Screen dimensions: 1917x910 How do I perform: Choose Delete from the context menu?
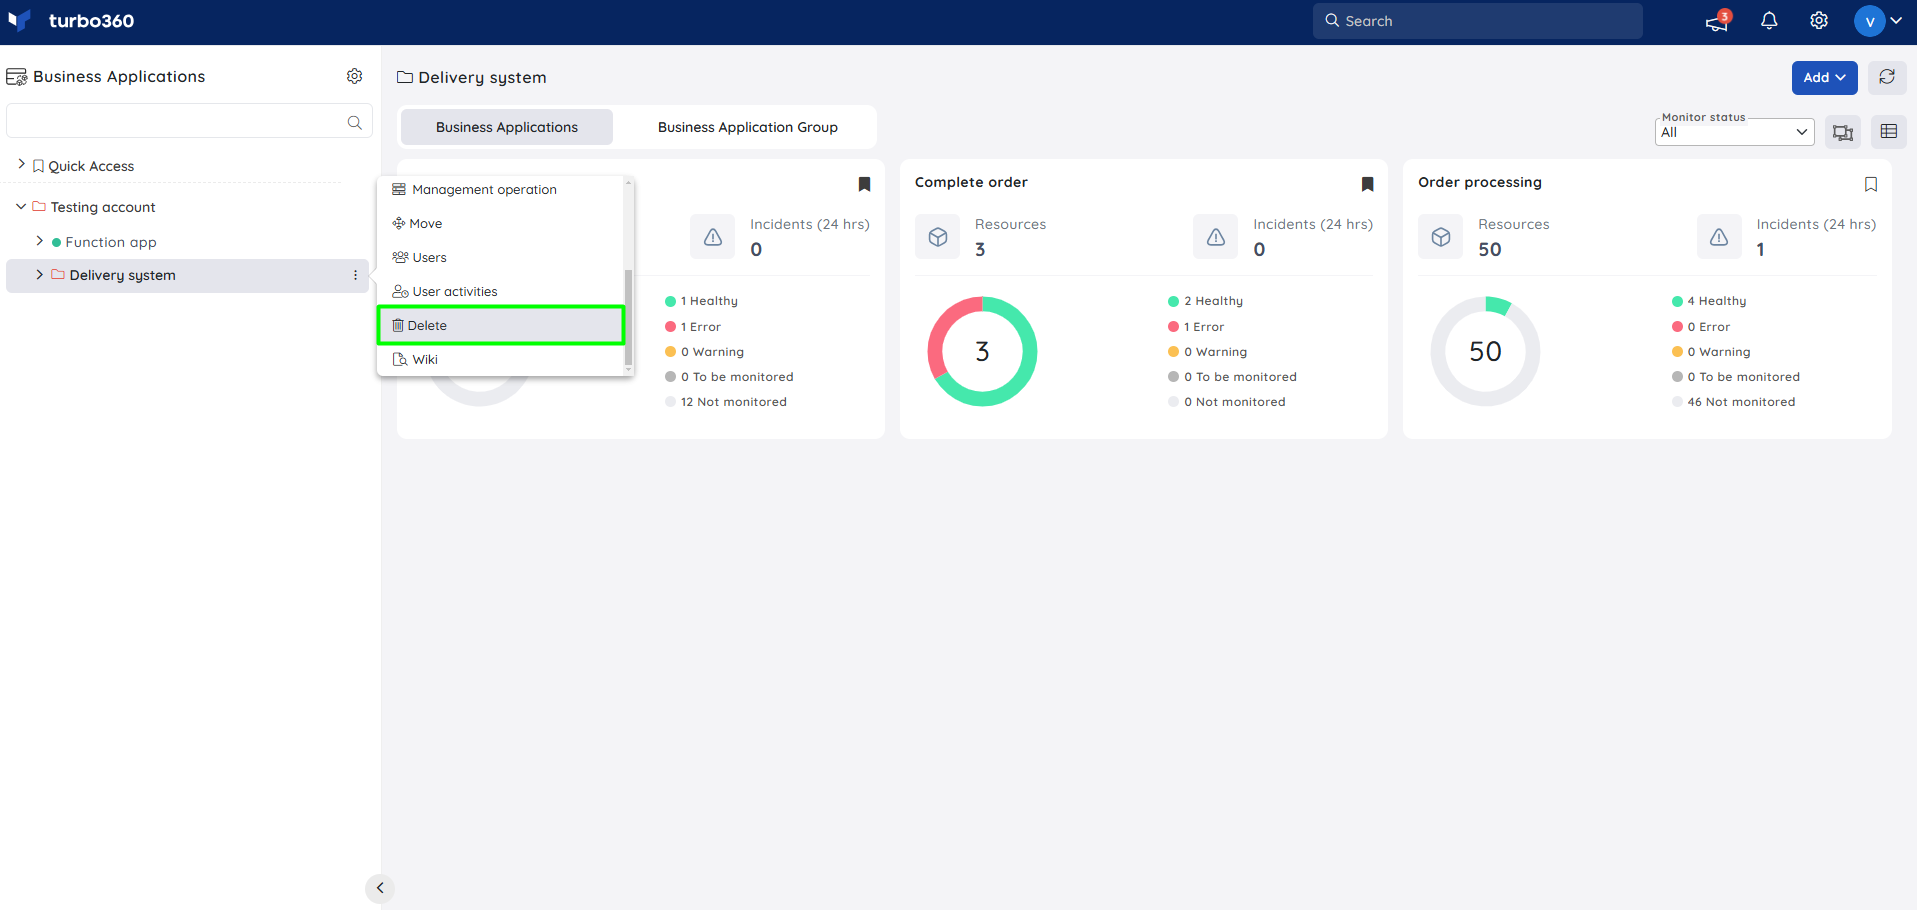click(501, 326)
